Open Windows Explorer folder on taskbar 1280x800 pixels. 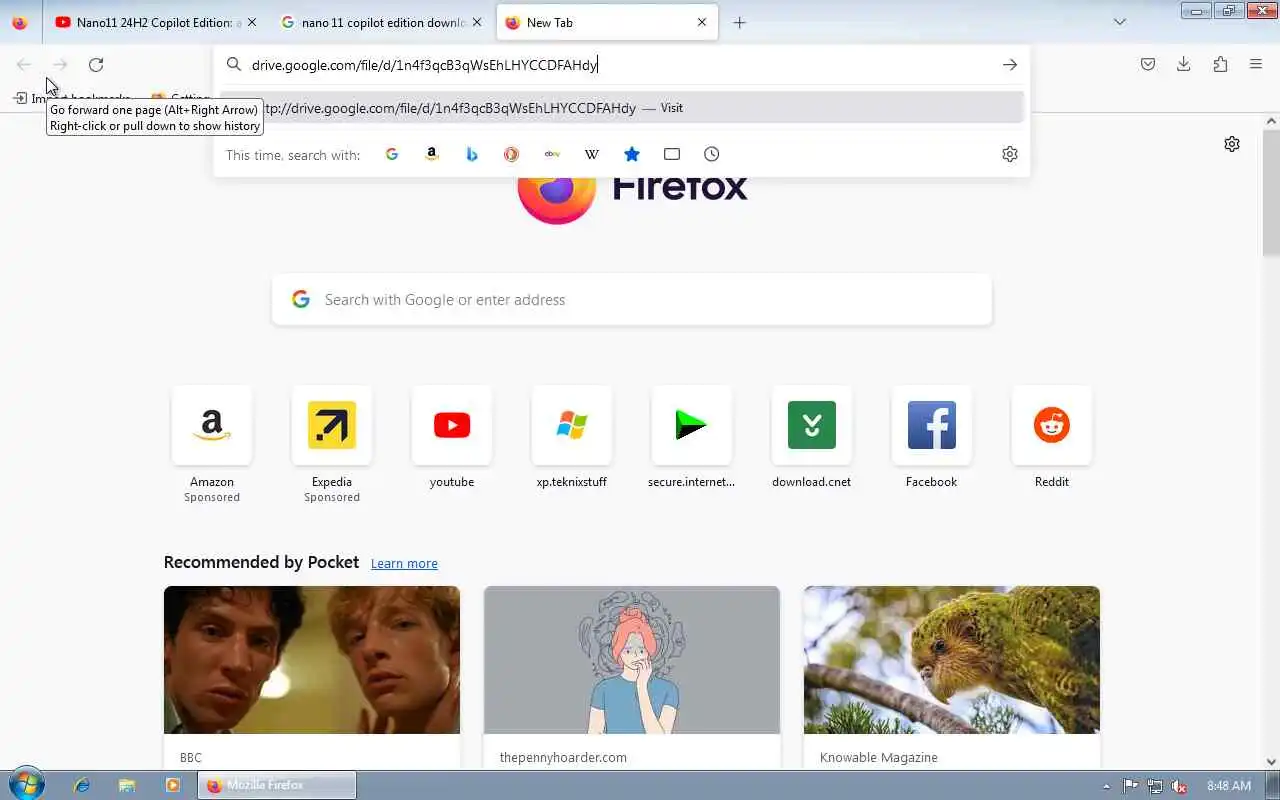click(x=127, y=786)
